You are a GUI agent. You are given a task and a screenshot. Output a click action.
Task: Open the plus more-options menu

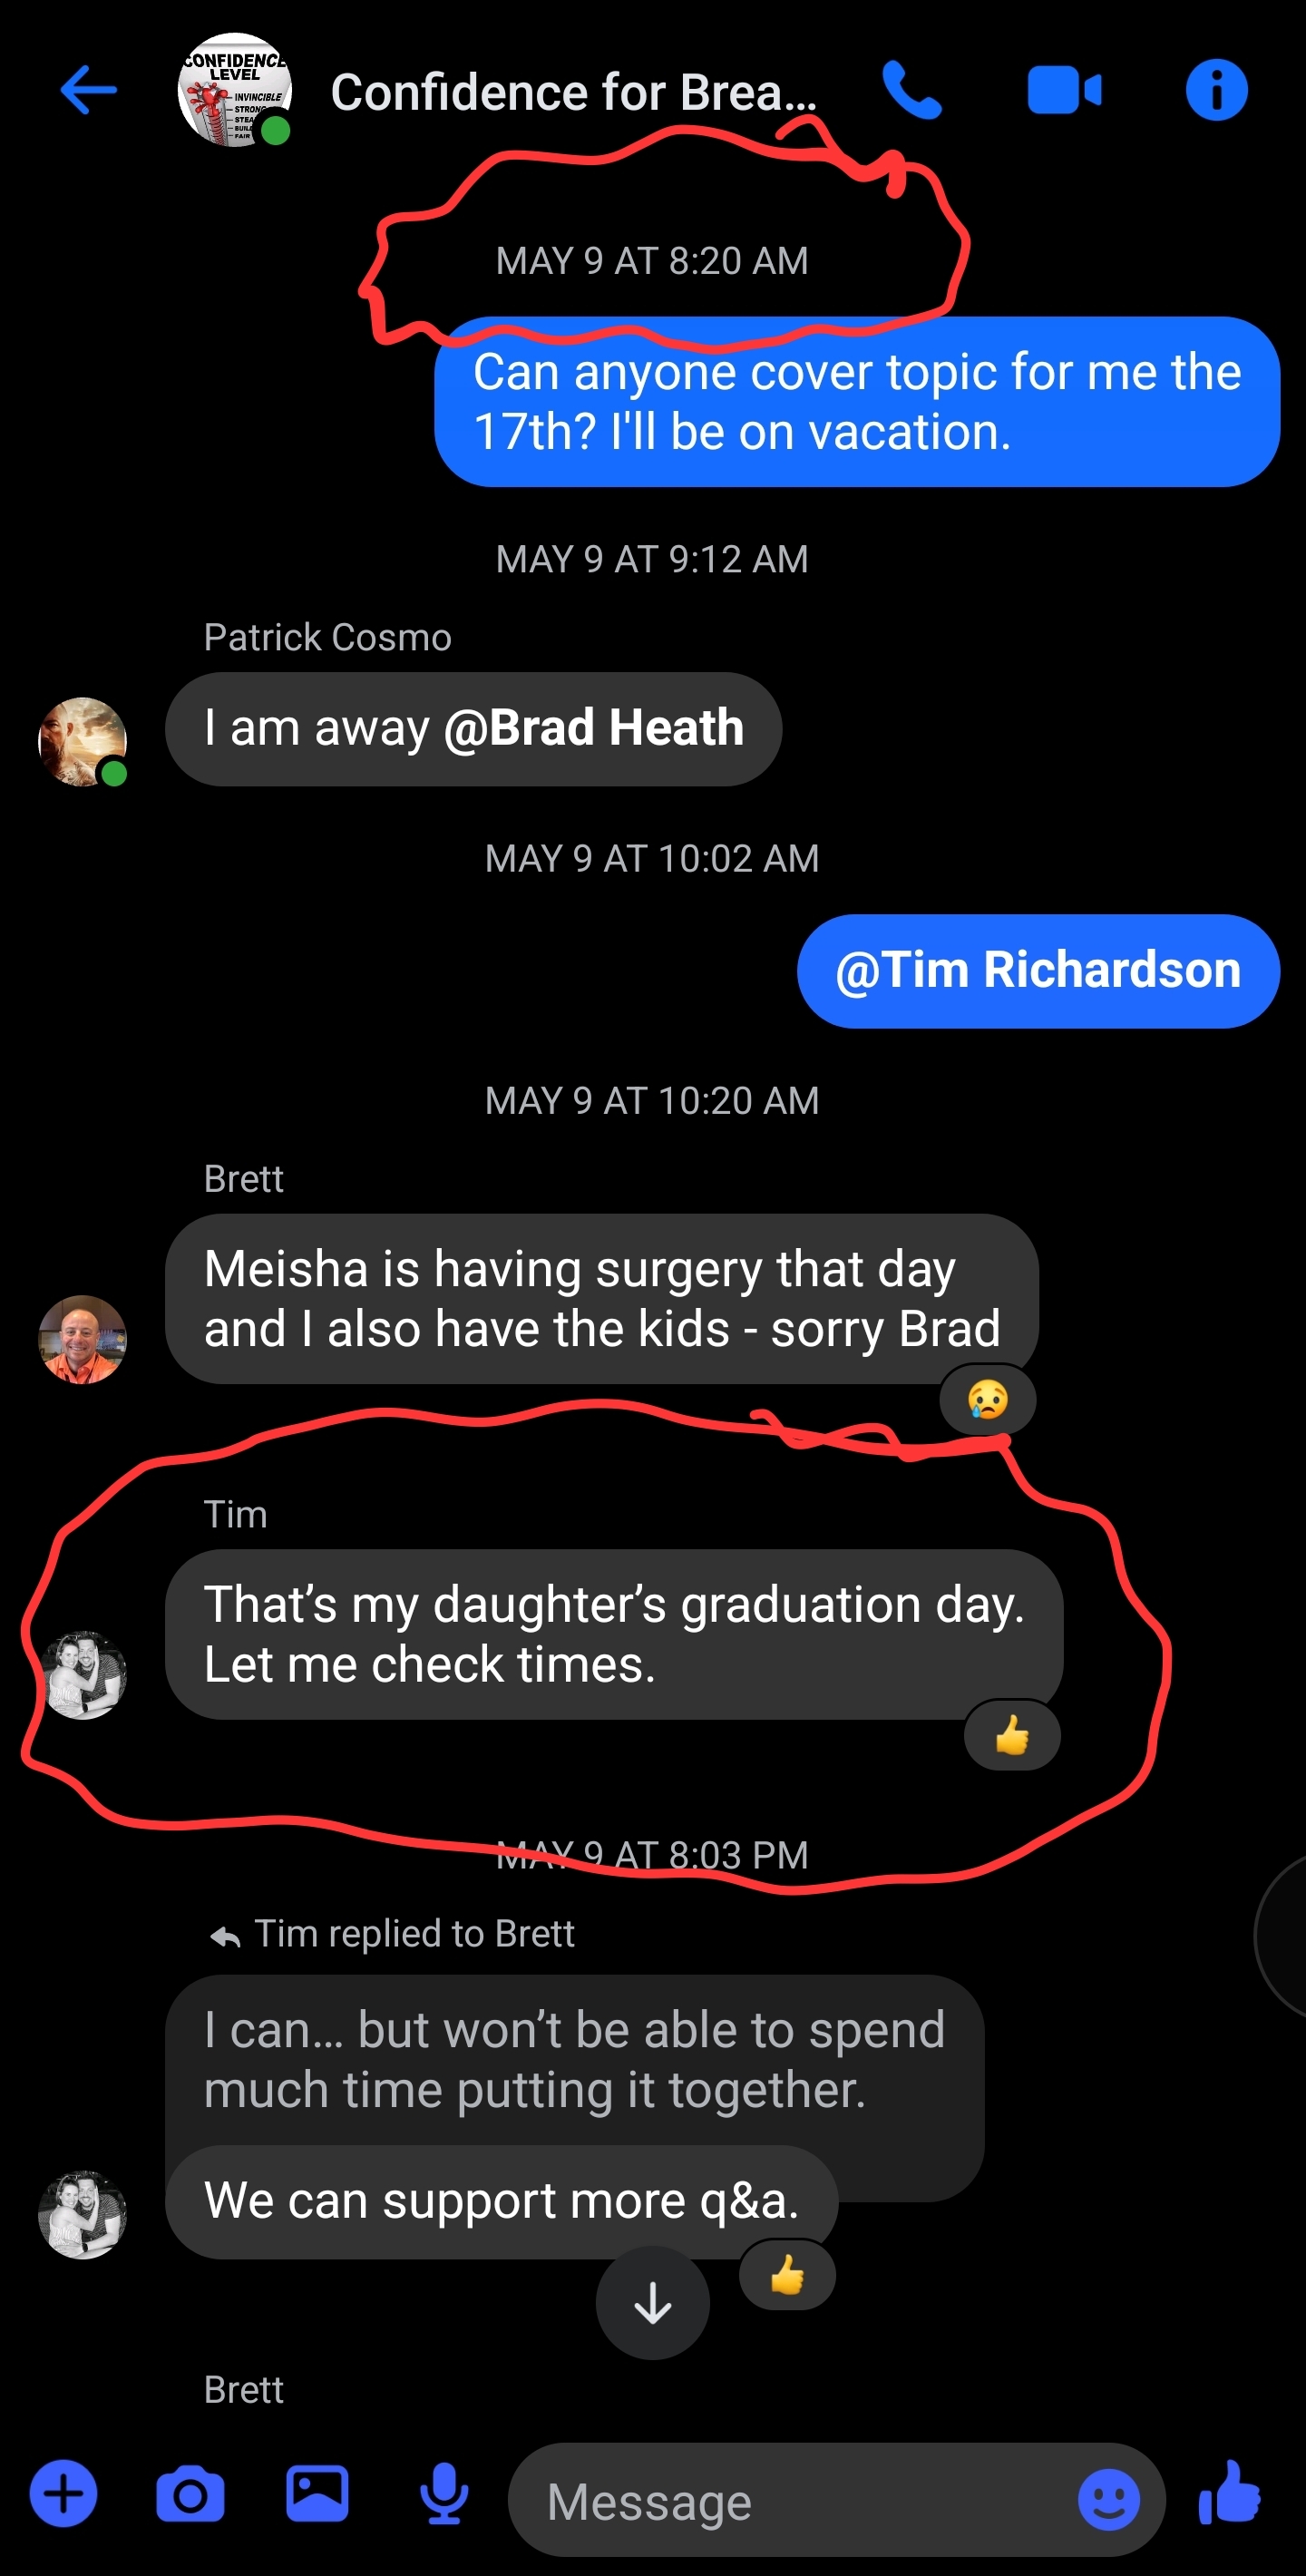coord(63,2494)
